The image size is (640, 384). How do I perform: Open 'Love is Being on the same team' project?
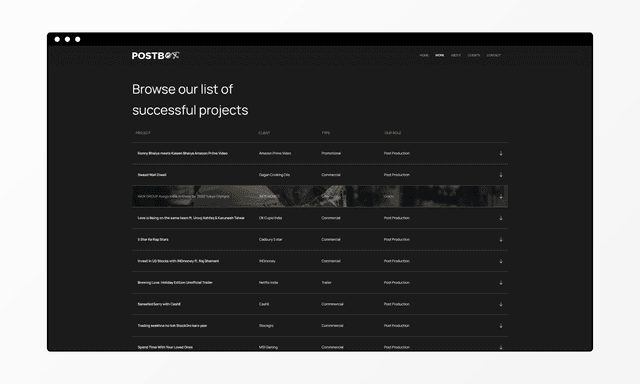[x=191, y=218]
